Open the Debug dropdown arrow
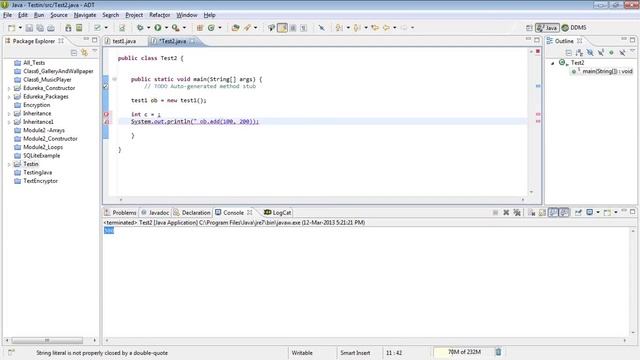The image size is (640, 360). coord(148,28)
